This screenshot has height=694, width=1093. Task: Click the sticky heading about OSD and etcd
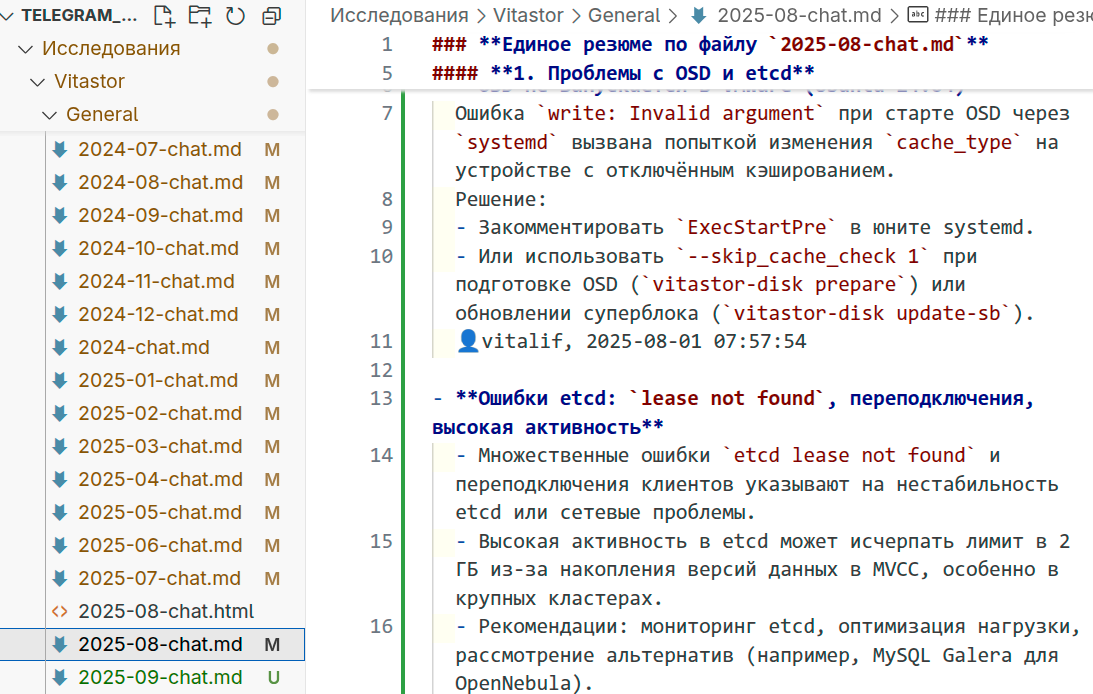coord(622,73)
